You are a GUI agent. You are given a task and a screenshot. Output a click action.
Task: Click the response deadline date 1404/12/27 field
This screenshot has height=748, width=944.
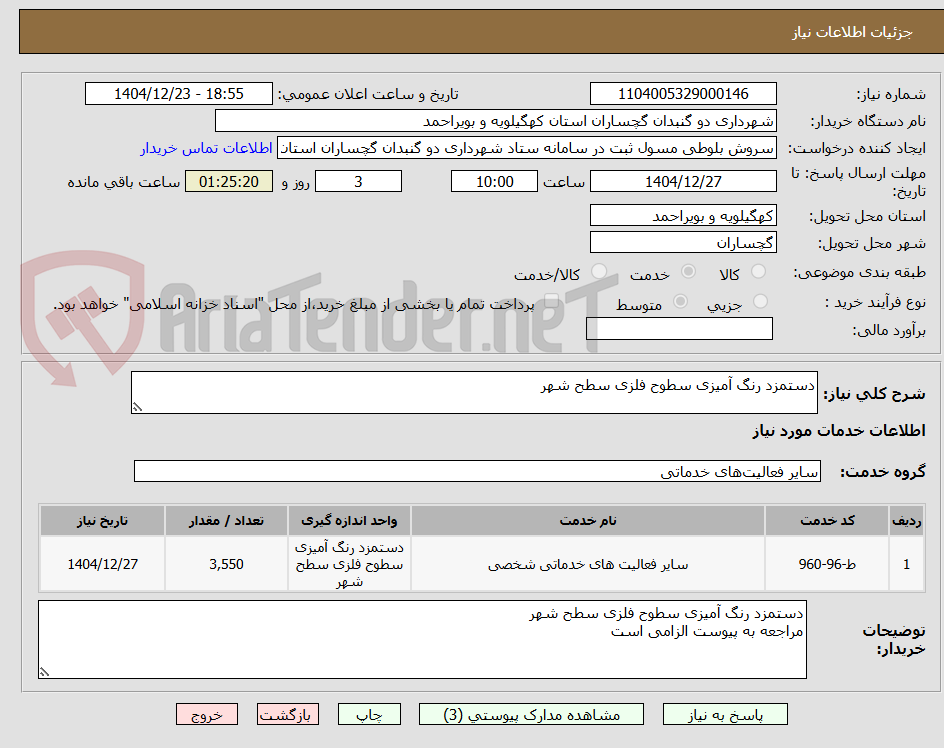(683, 181)
